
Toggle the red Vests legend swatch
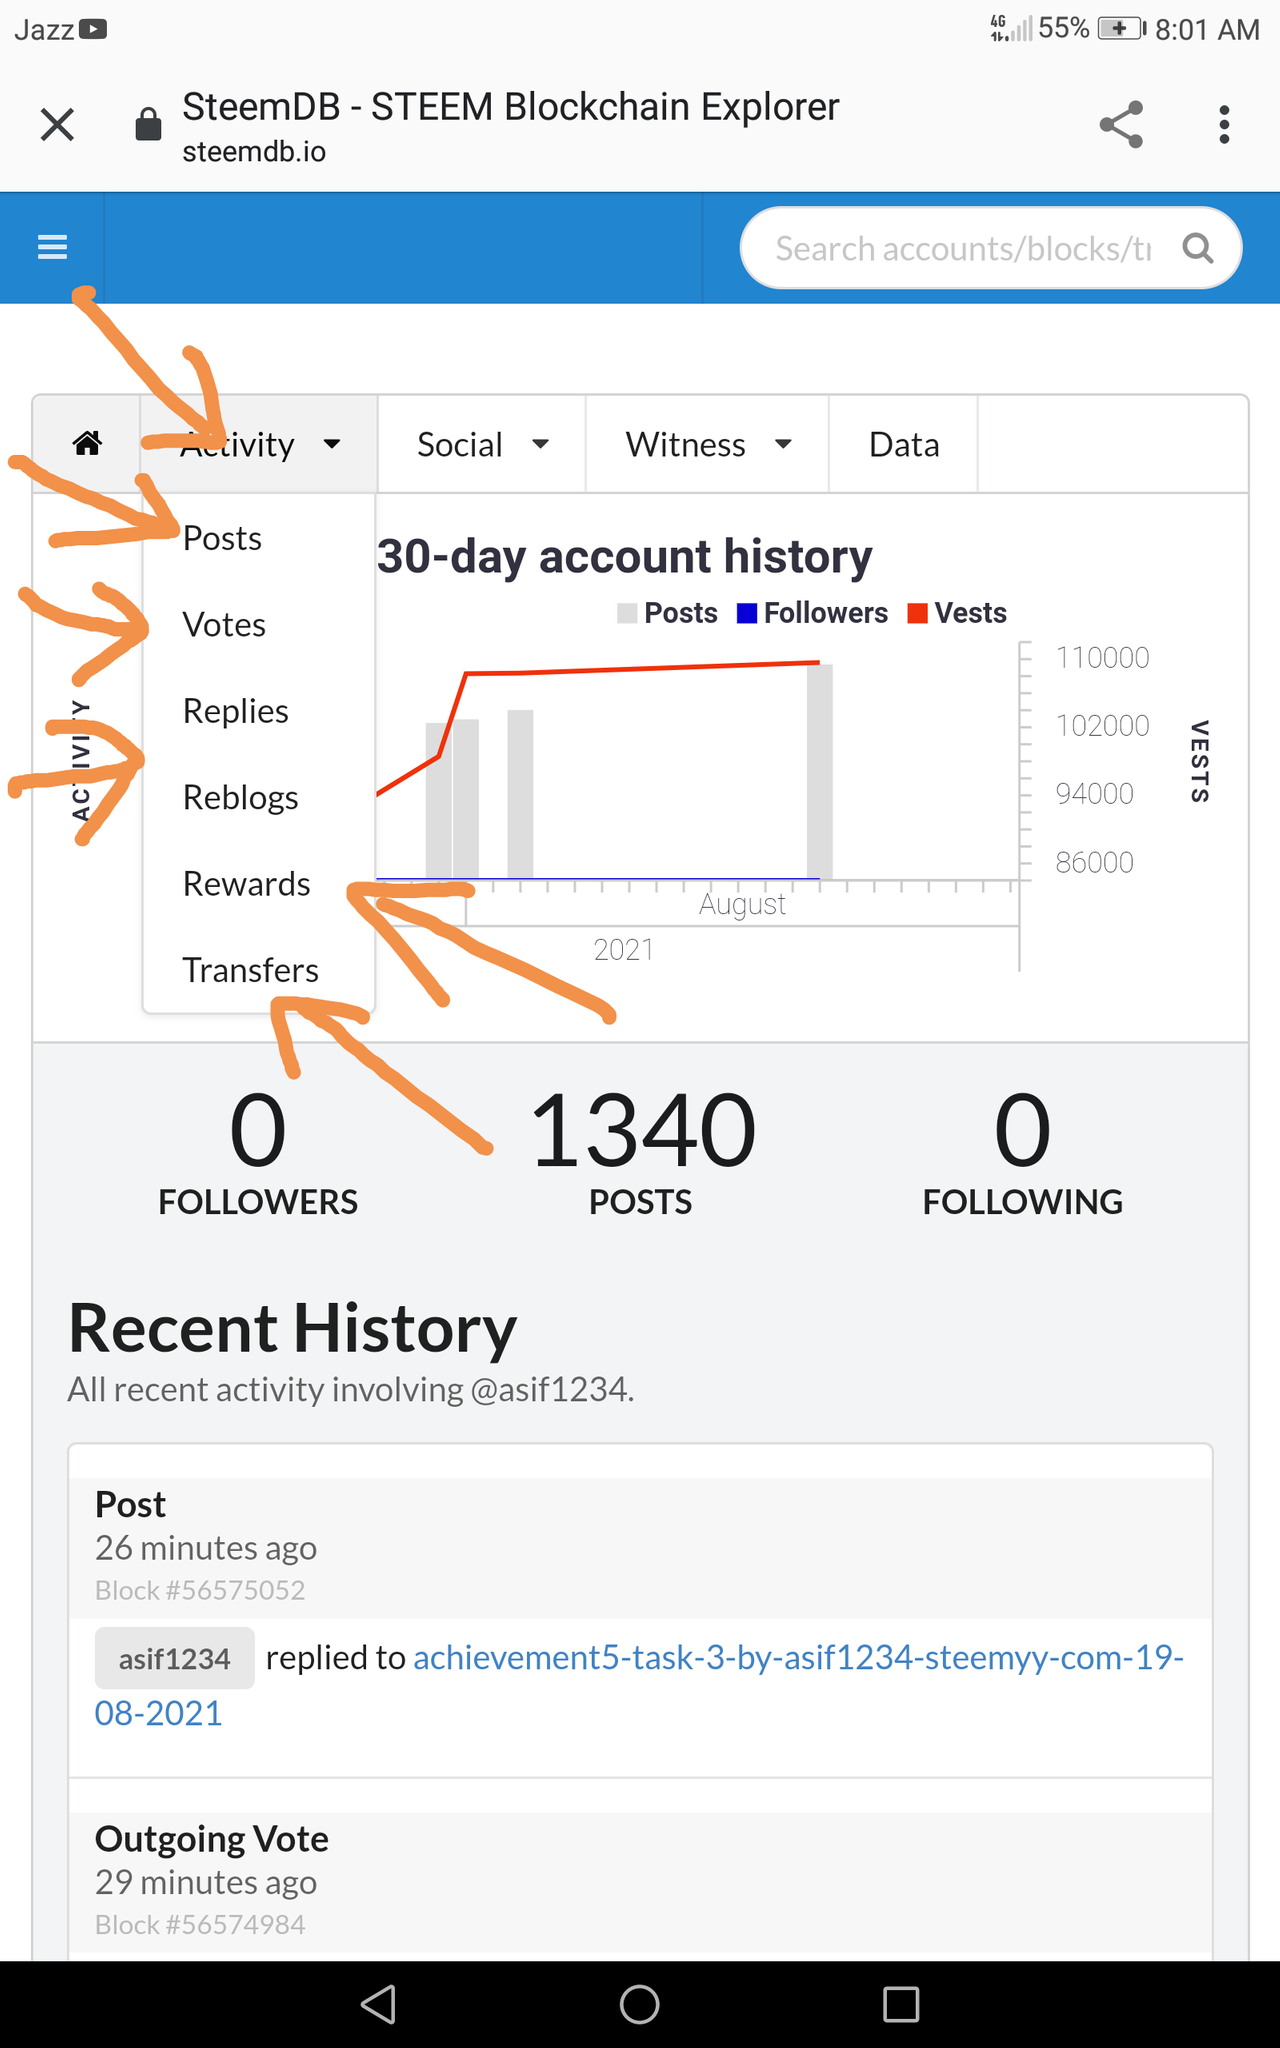click(917, 613)
